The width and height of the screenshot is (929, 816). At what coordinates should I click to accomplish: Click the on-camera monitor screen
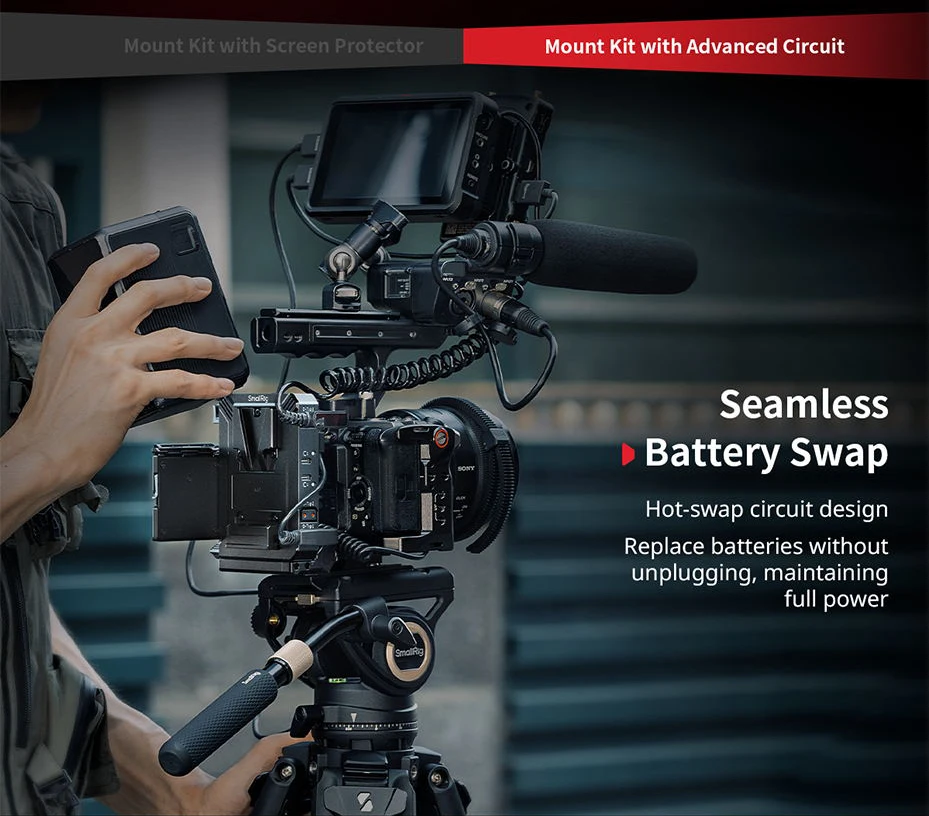pyautogui.click(x=395, y=151)
